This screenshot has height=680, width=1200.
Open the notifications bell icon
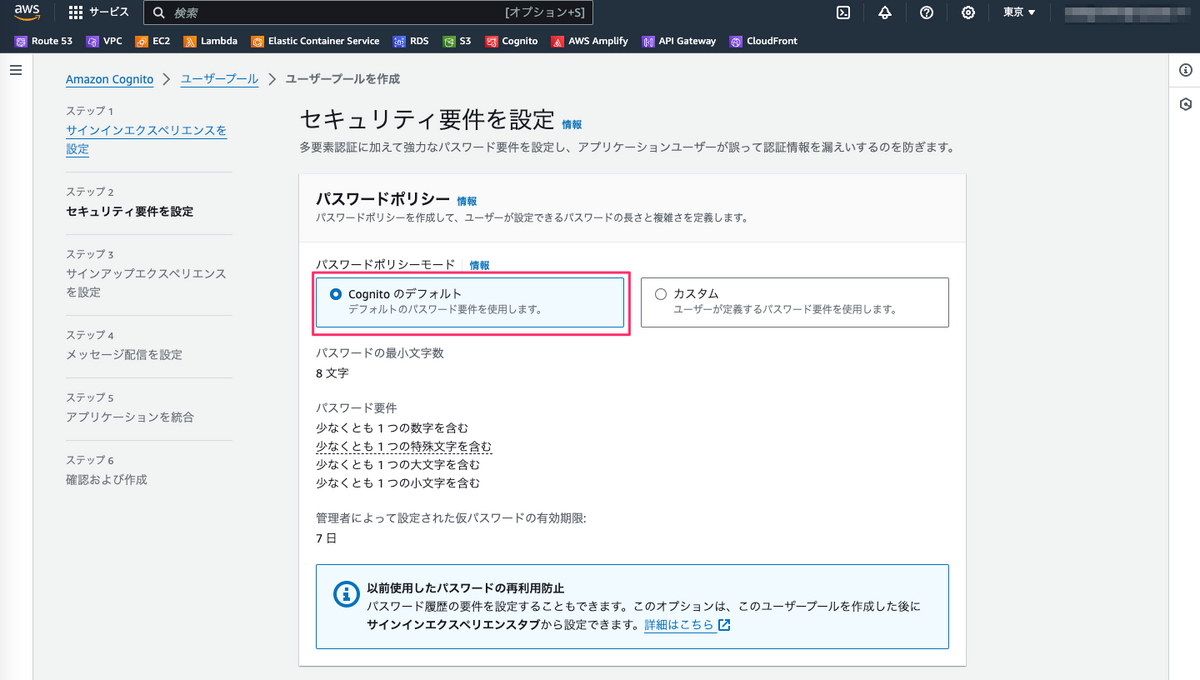click(x=885, y=12)
